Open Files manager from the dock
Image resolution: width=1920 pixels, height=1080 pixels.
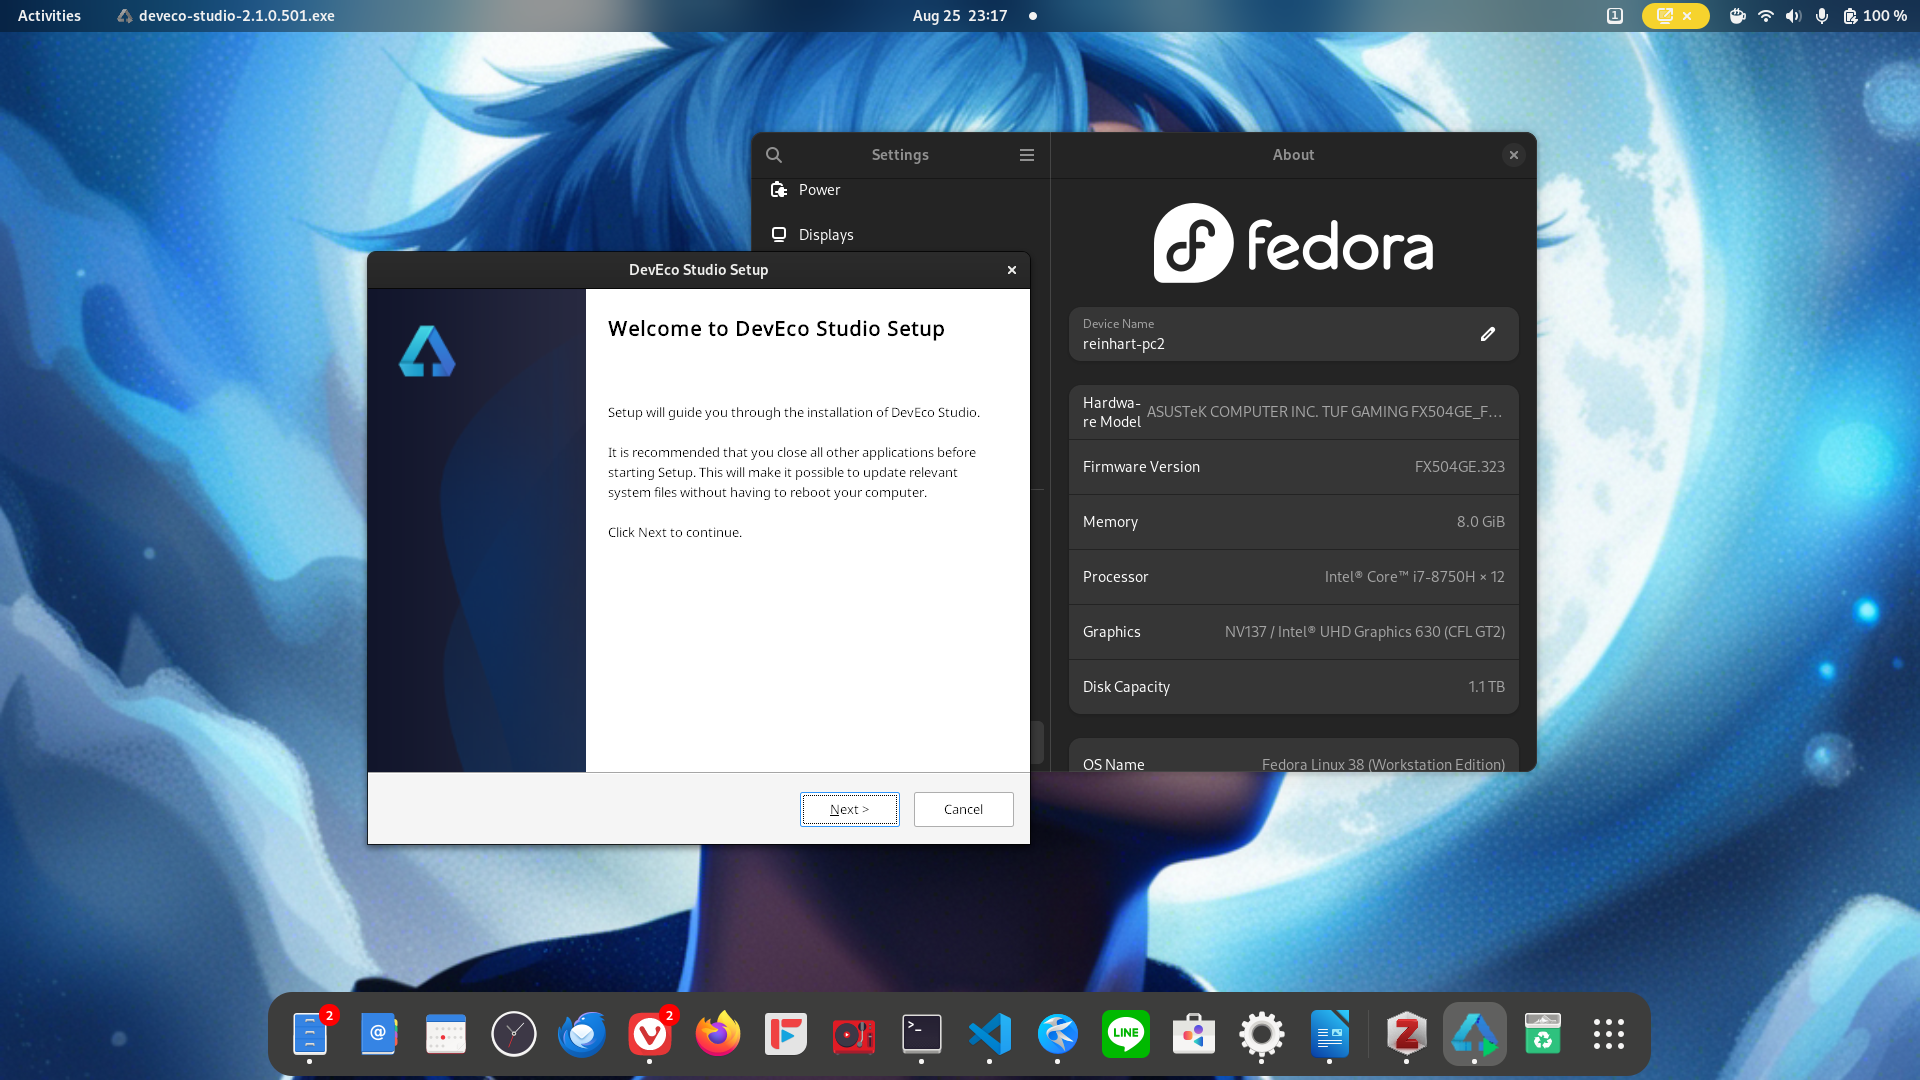tap(310, 1034)
